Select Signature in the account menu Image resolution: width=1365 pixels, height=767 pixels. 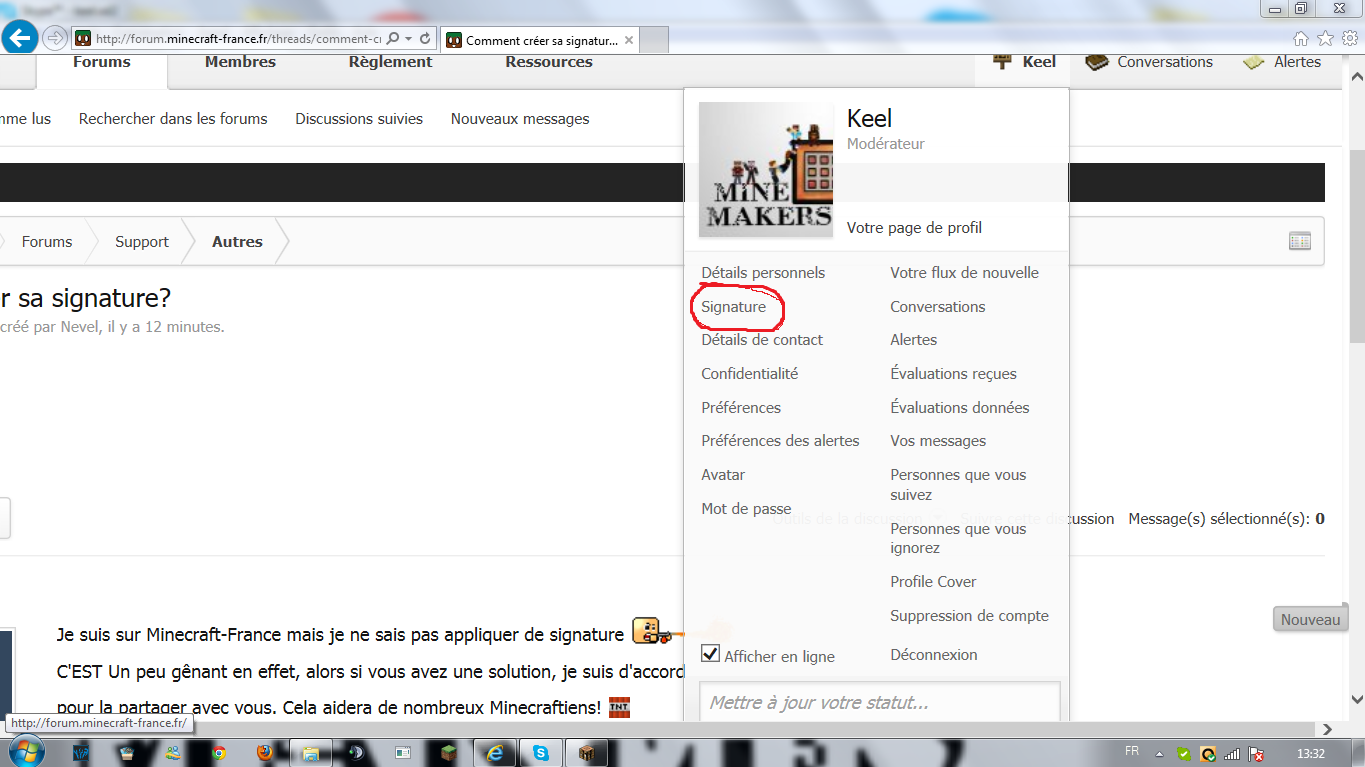click(x=734, y=307)
